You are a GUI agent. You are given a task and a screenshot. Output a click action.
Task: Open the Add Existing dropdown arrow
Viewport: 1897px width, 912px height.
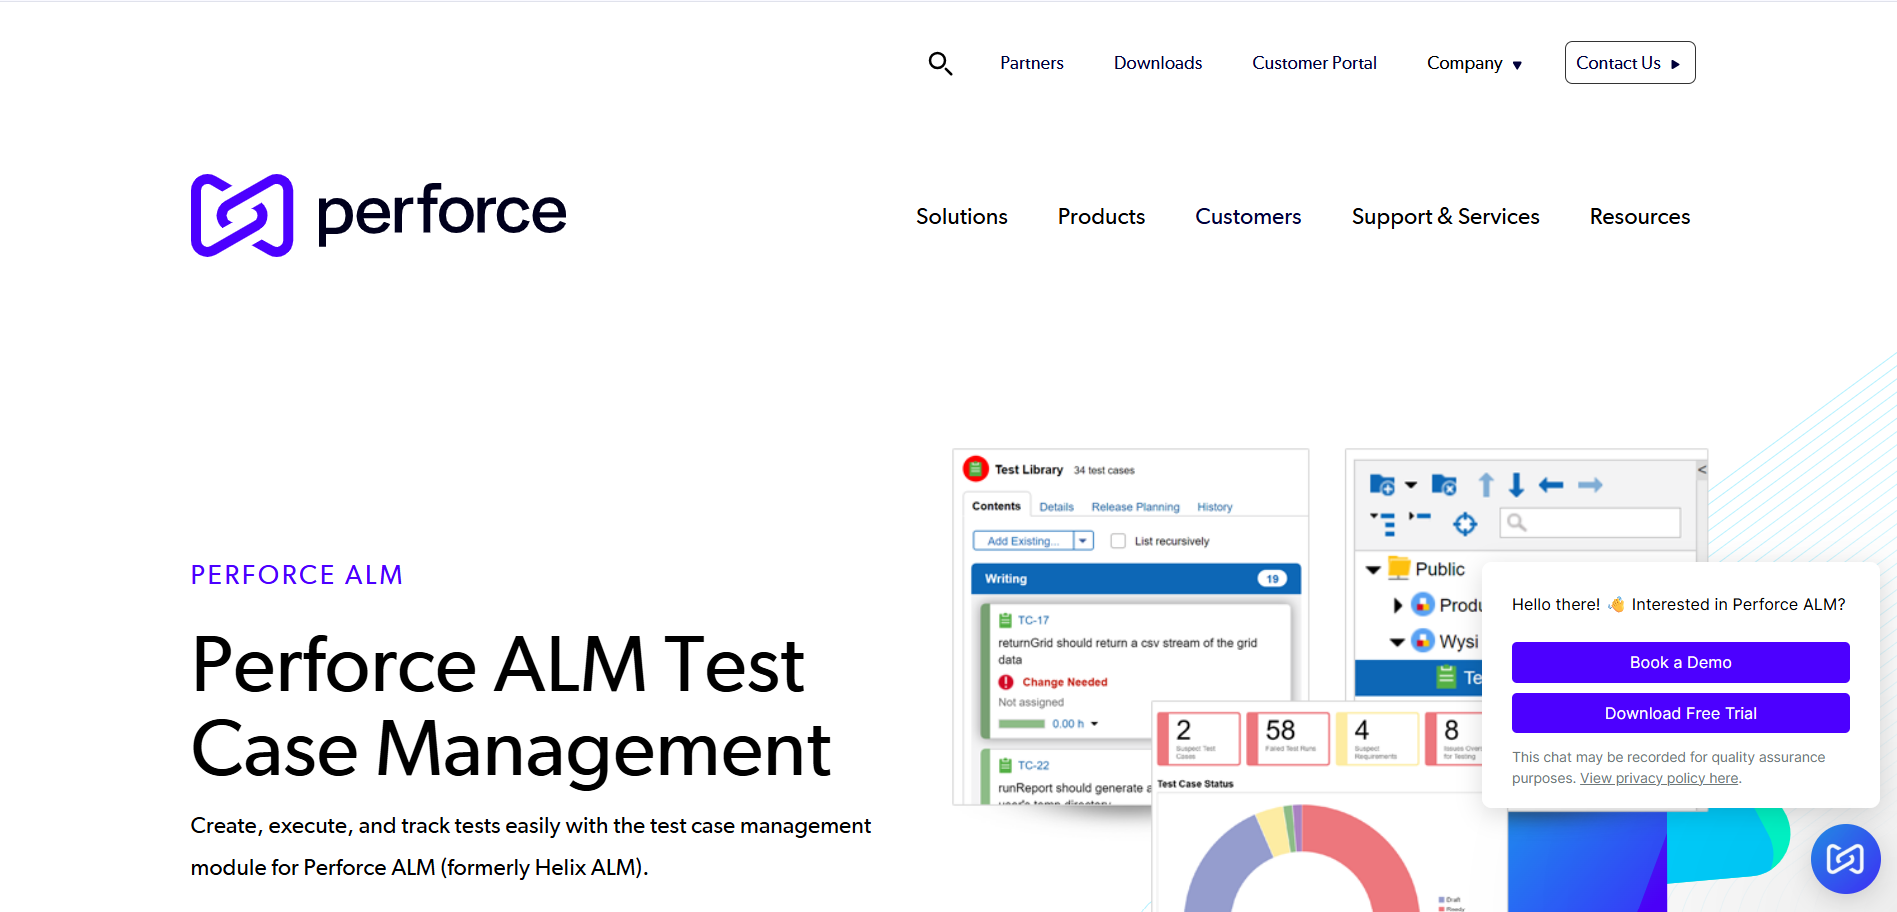coord(1083,541)
